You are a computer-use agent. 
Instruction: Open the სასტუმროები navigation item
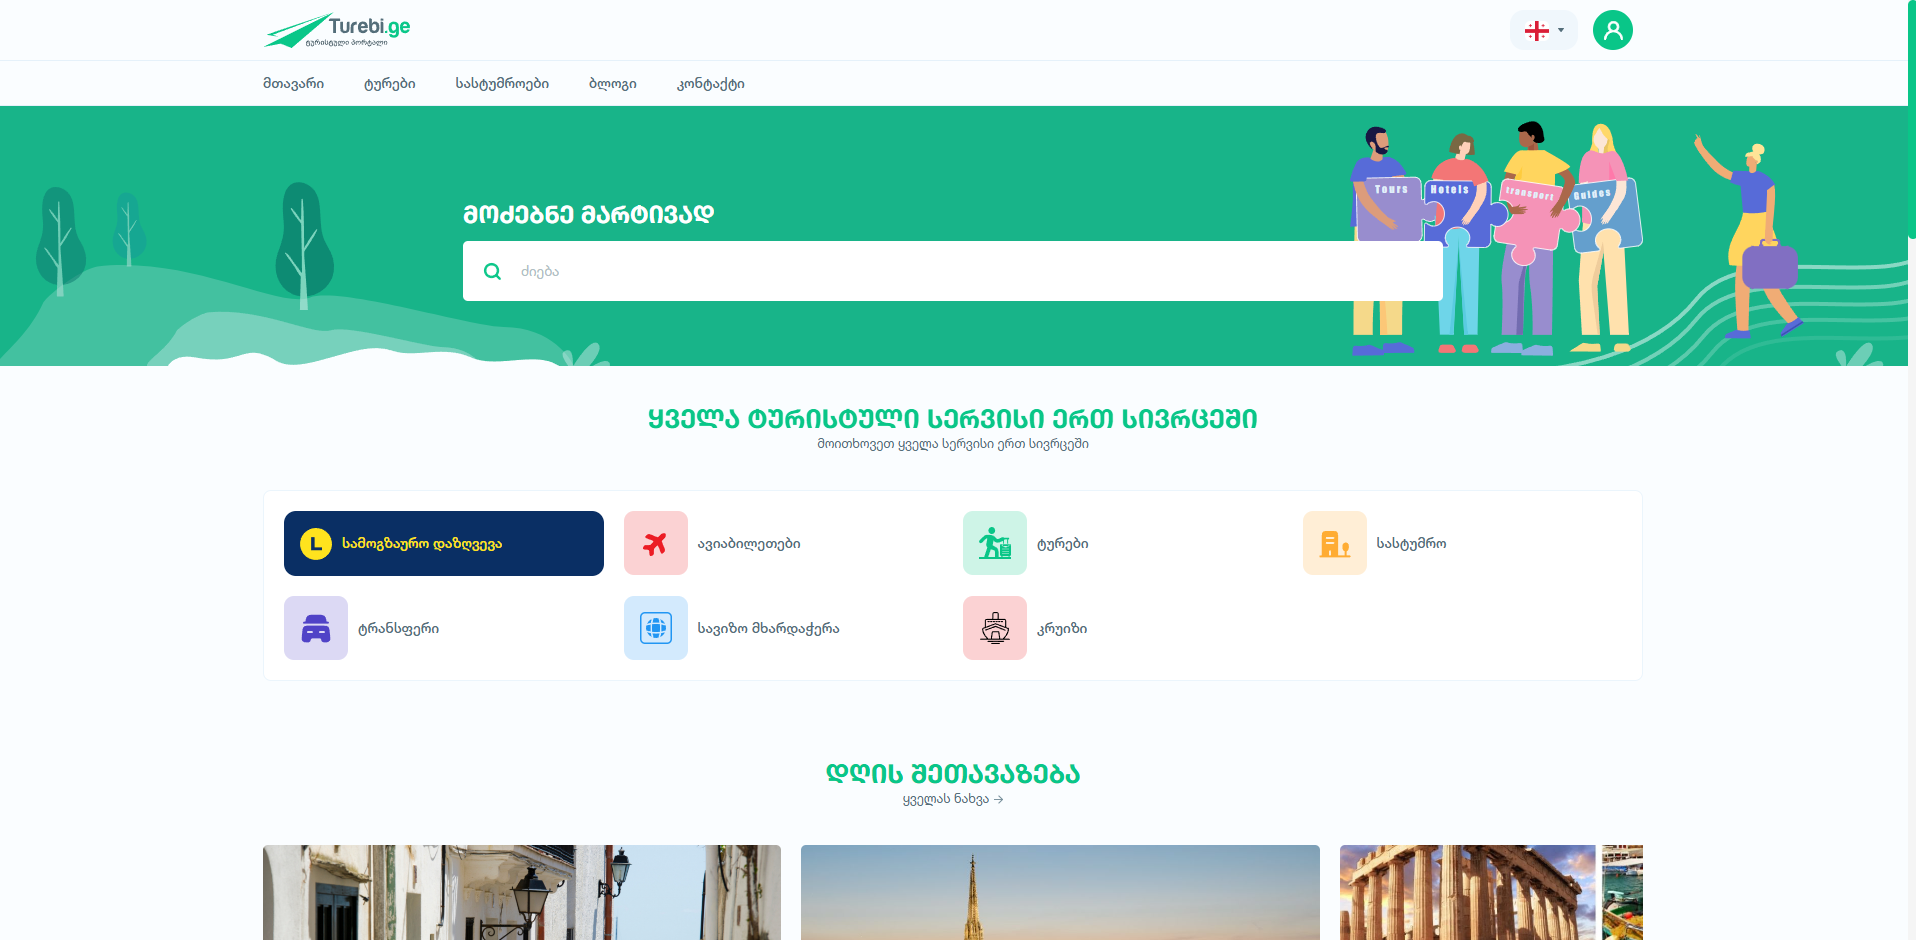[502, 84]
